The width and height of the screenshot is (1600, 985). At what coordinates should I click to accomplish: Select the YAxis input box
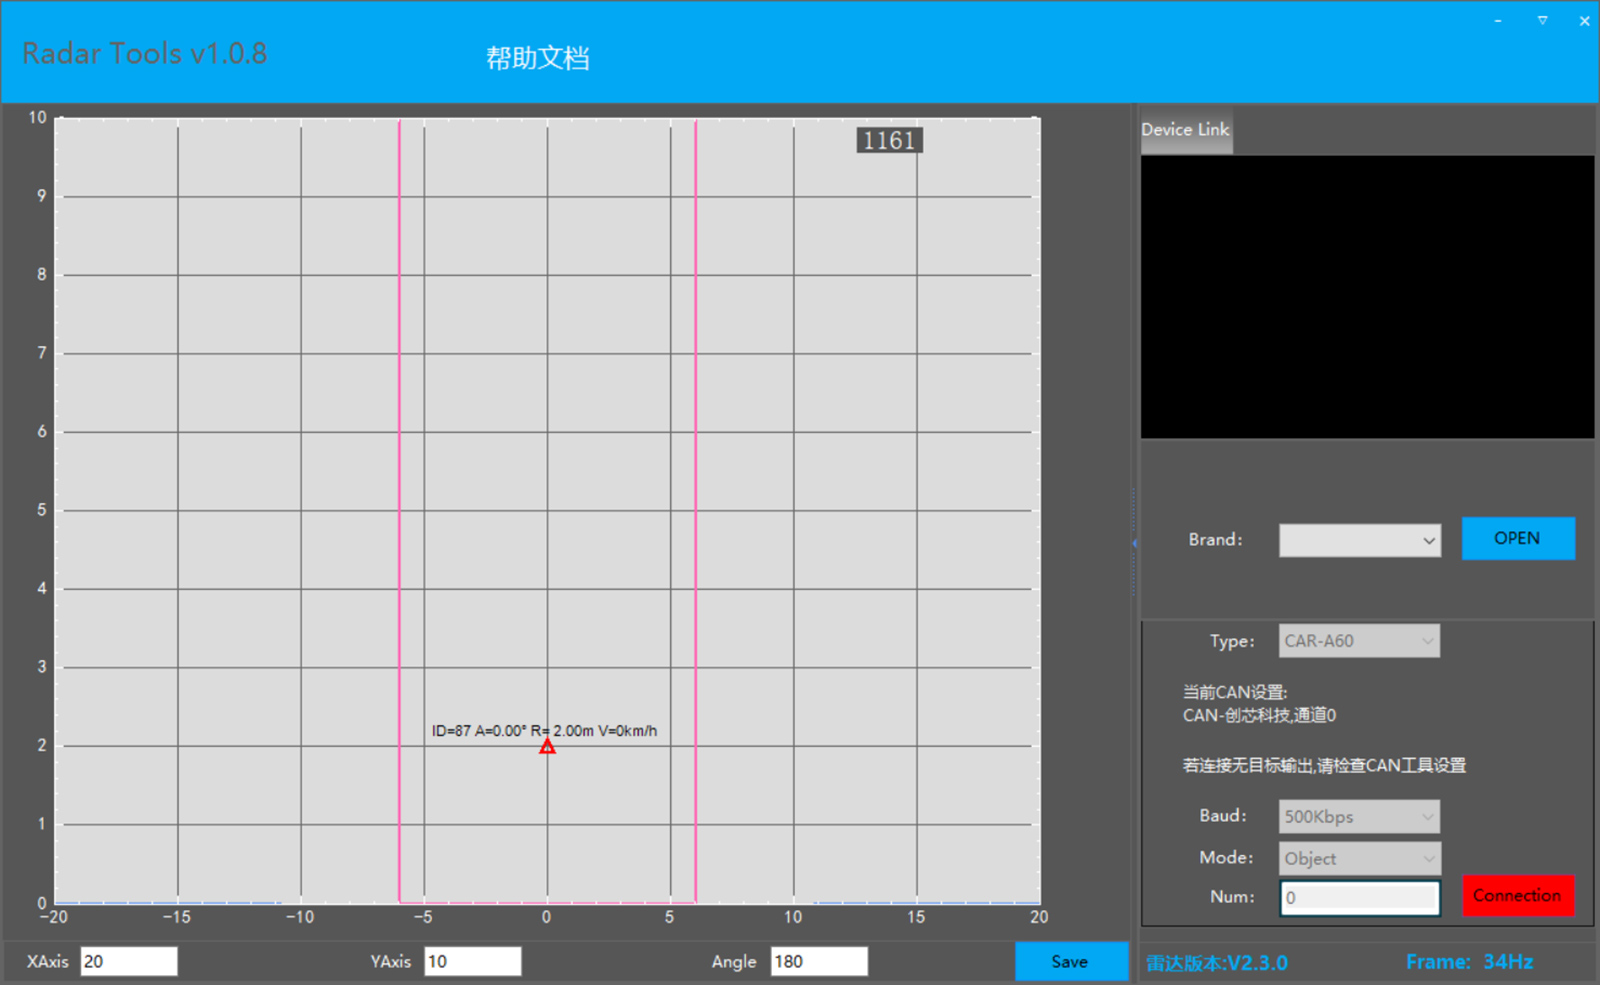pyautogui.click(x=472, y=962)
